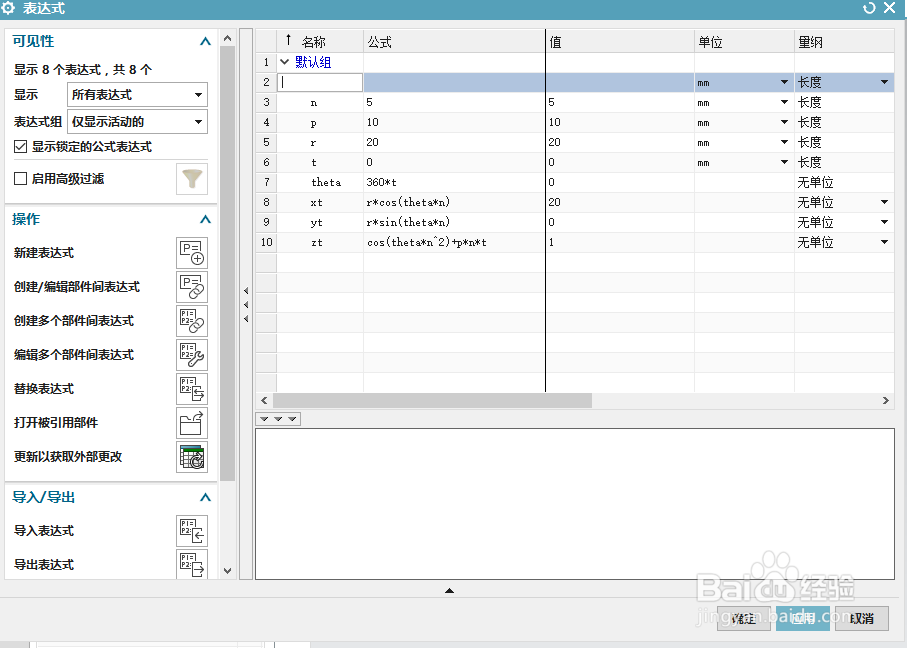Viewport: 907px width, 648px height.
Task: Click the advanced filter funnel icon
Action: 191,177
